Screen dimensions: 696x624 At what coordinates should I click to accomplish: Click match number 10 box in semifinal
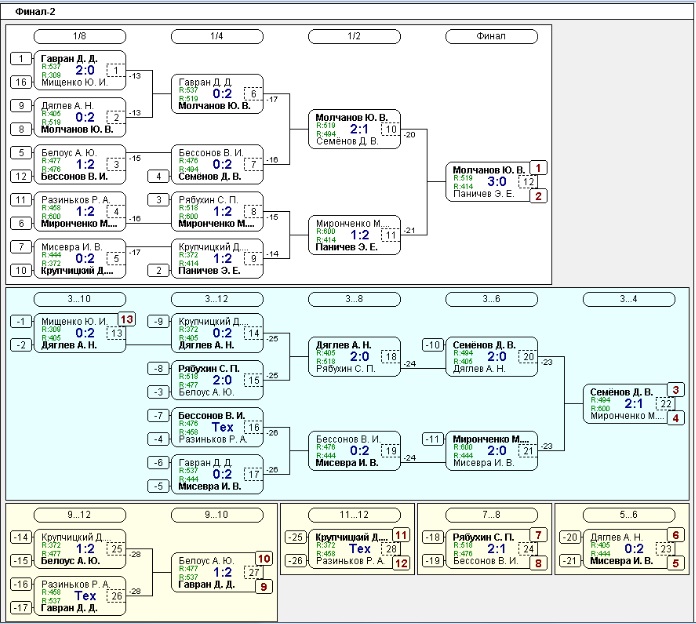pyautogui.click(x=390, y=129)
